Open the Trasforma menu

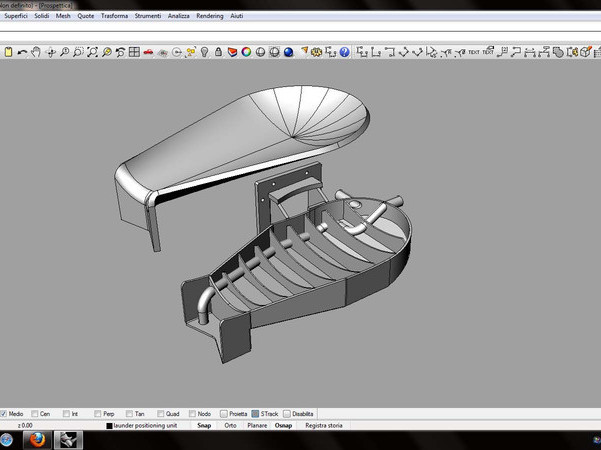click(114, 16)
